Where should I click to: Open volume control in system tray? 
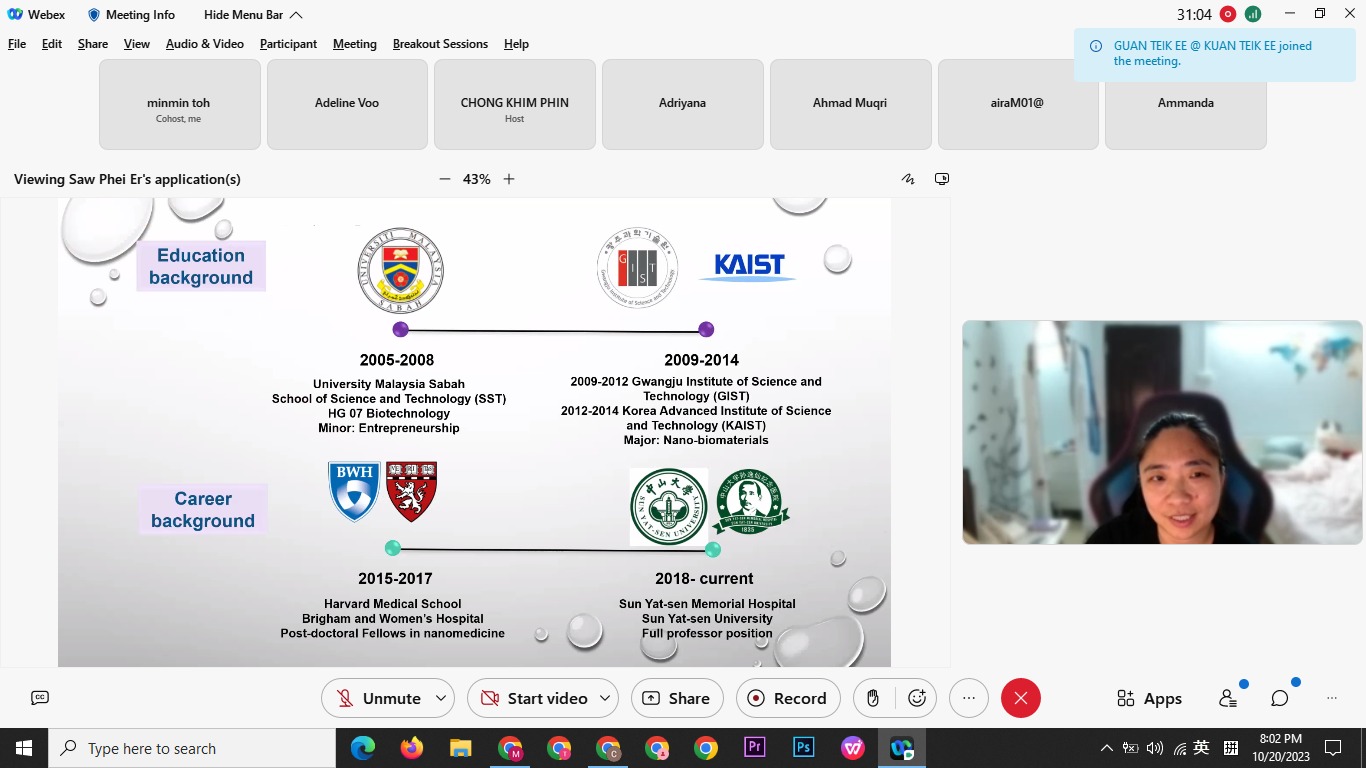1155,748
